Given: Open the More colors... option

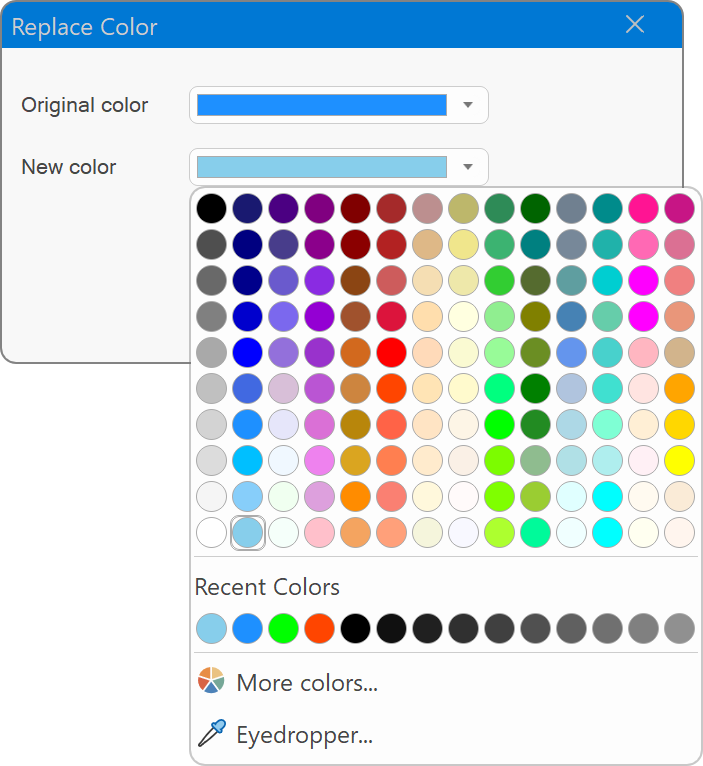Looking at the screenshot, I should [306, 683].
